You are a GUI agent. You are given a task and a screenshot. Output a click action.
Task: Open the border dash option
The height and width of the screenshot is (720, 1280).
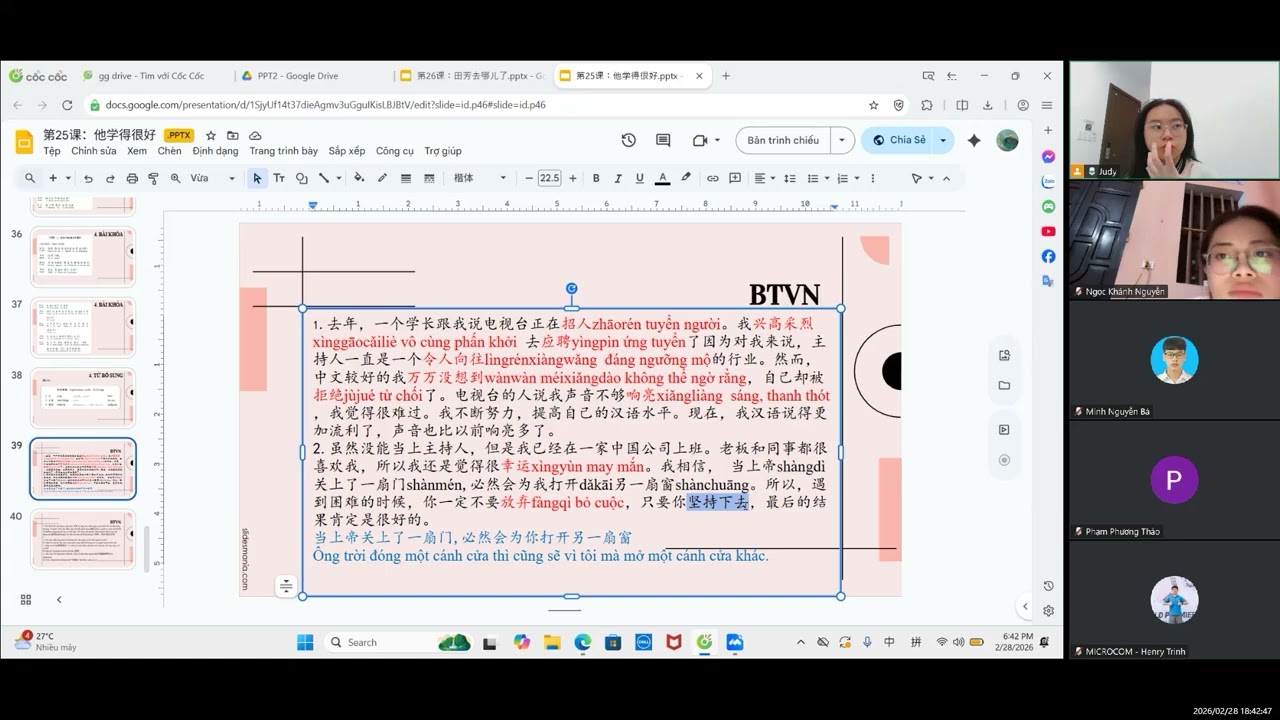429,178
